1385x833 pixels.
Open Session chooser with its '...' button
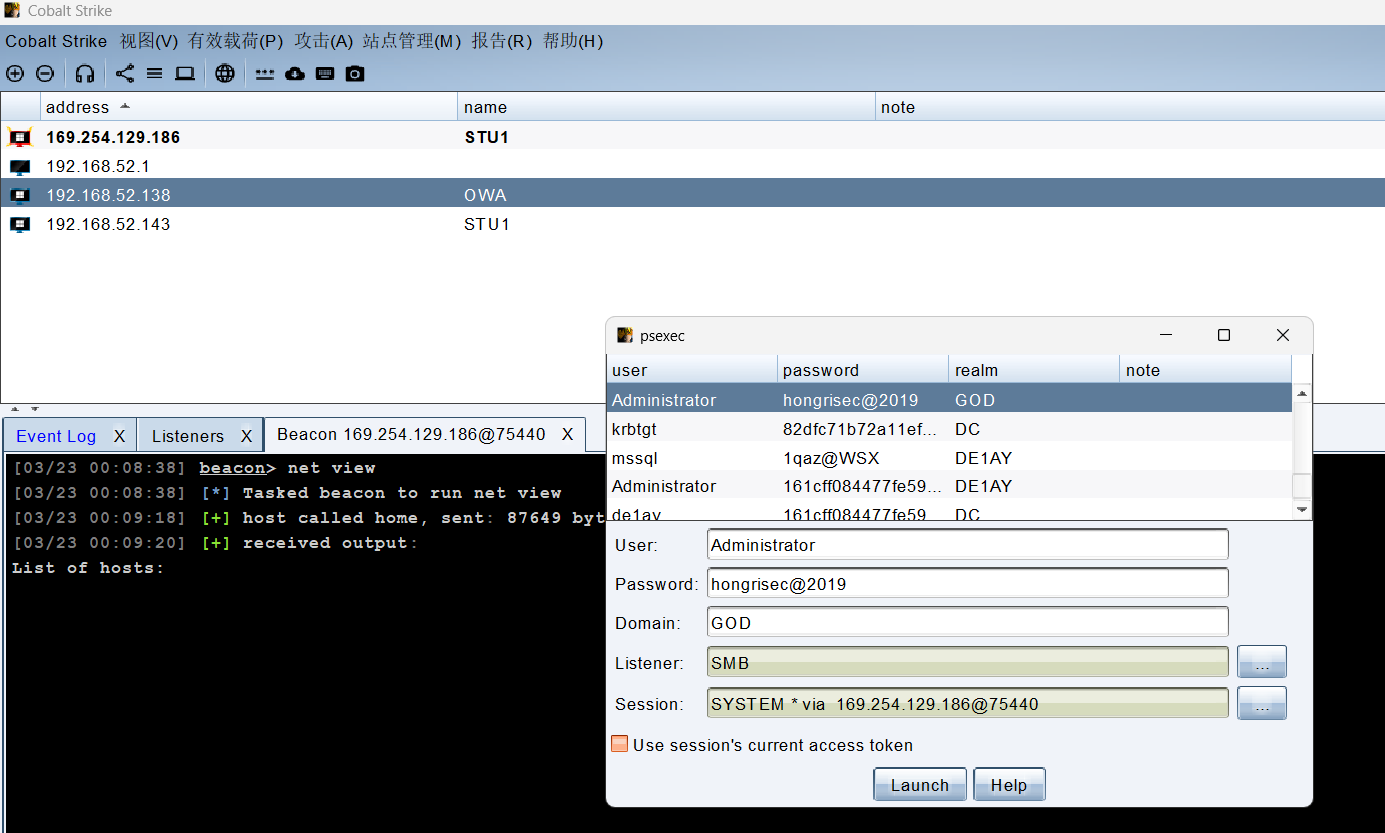(1262, 703)
